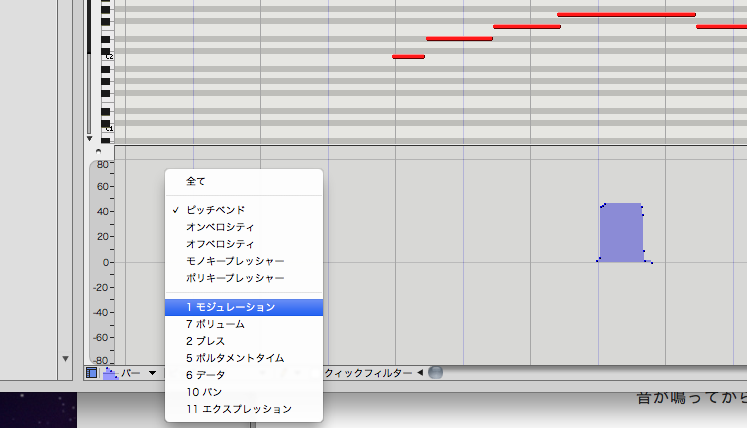
Task: Select 全て to show all controller types
Action: [196, 181]
